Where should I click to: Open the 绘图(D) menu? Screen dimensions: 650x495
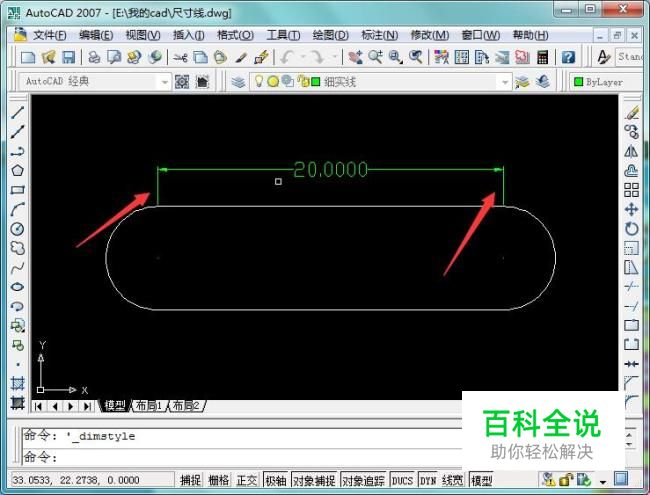[x=330, y=35]
